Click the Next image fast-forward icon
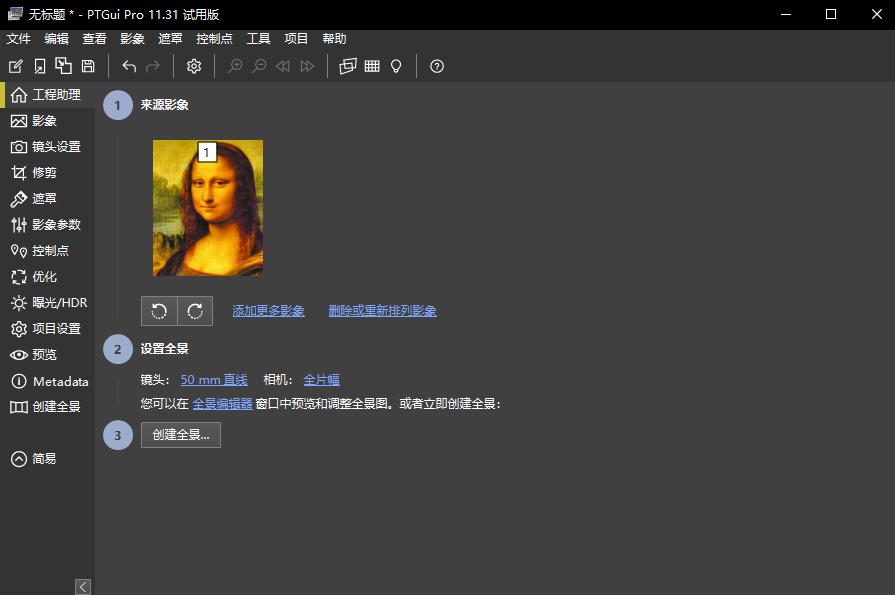The image size is (895, 595). point(307,66)
